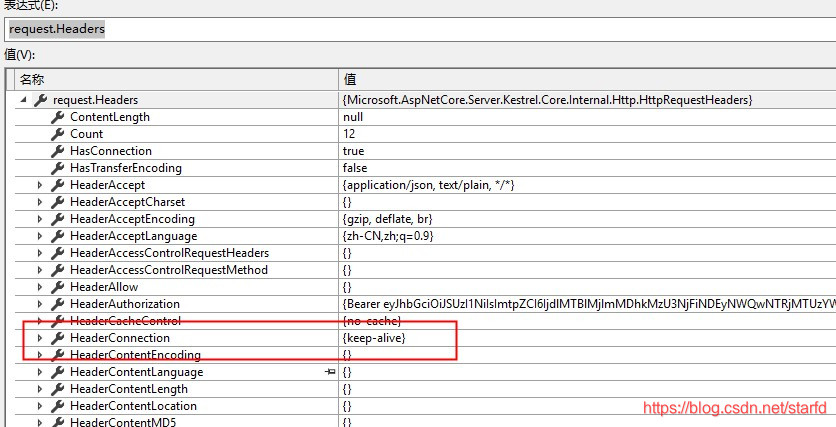The image size is (836, 427).
Task: Click the wrench icon beside HeaderAccessControlRequestHeaders
Action: point(57,253)
